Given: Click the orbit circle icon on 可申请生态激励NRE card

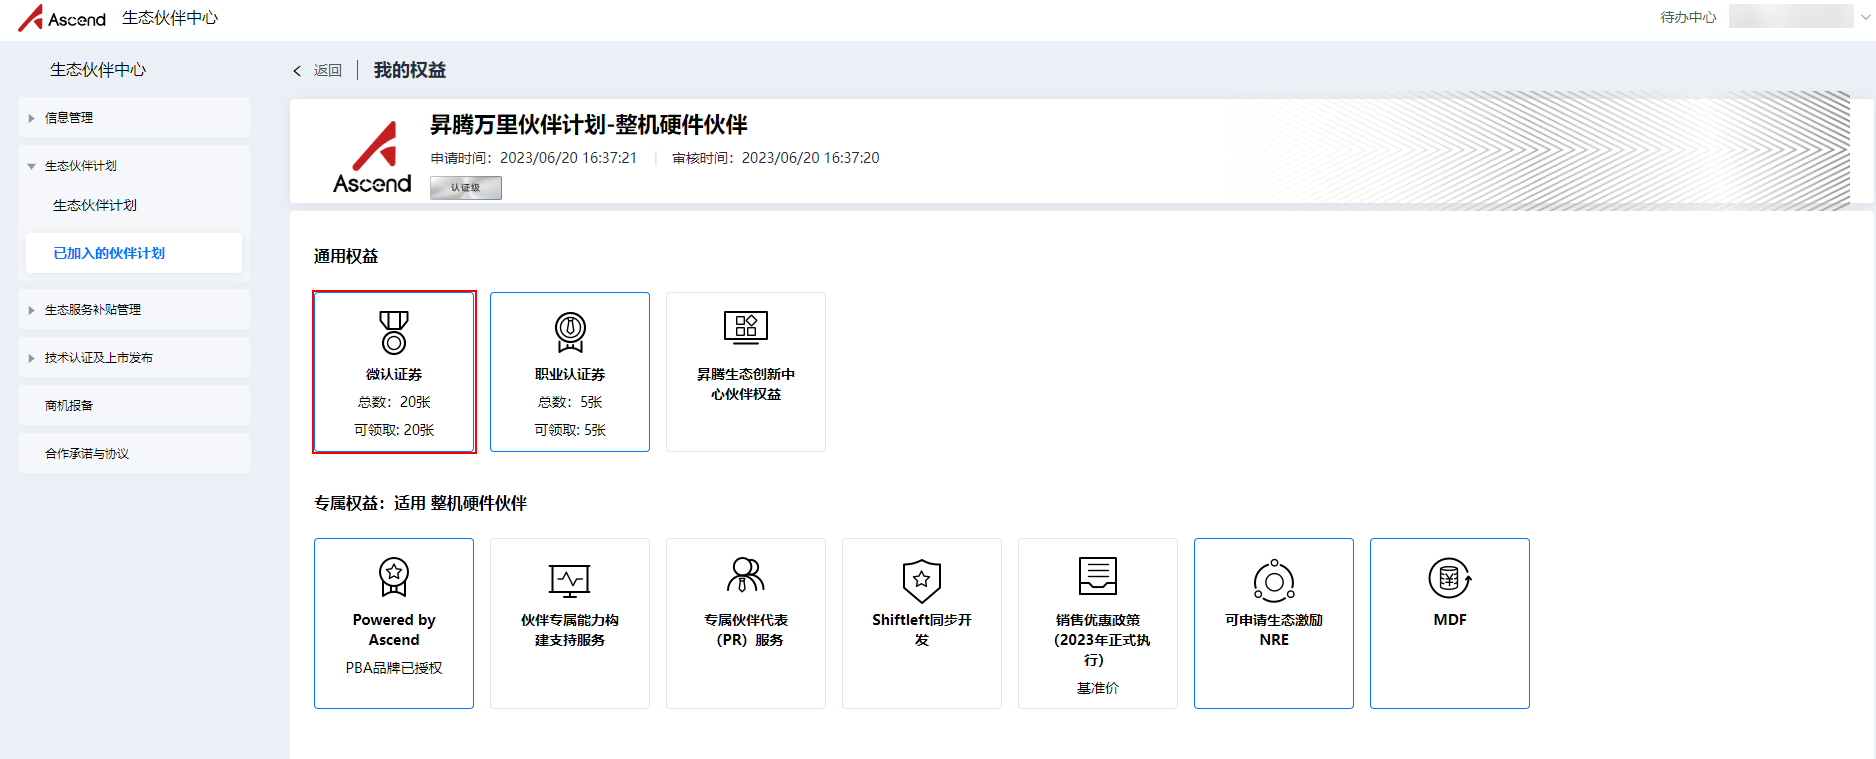Looking at the screenshot, I should click(x=1274, y=581).
